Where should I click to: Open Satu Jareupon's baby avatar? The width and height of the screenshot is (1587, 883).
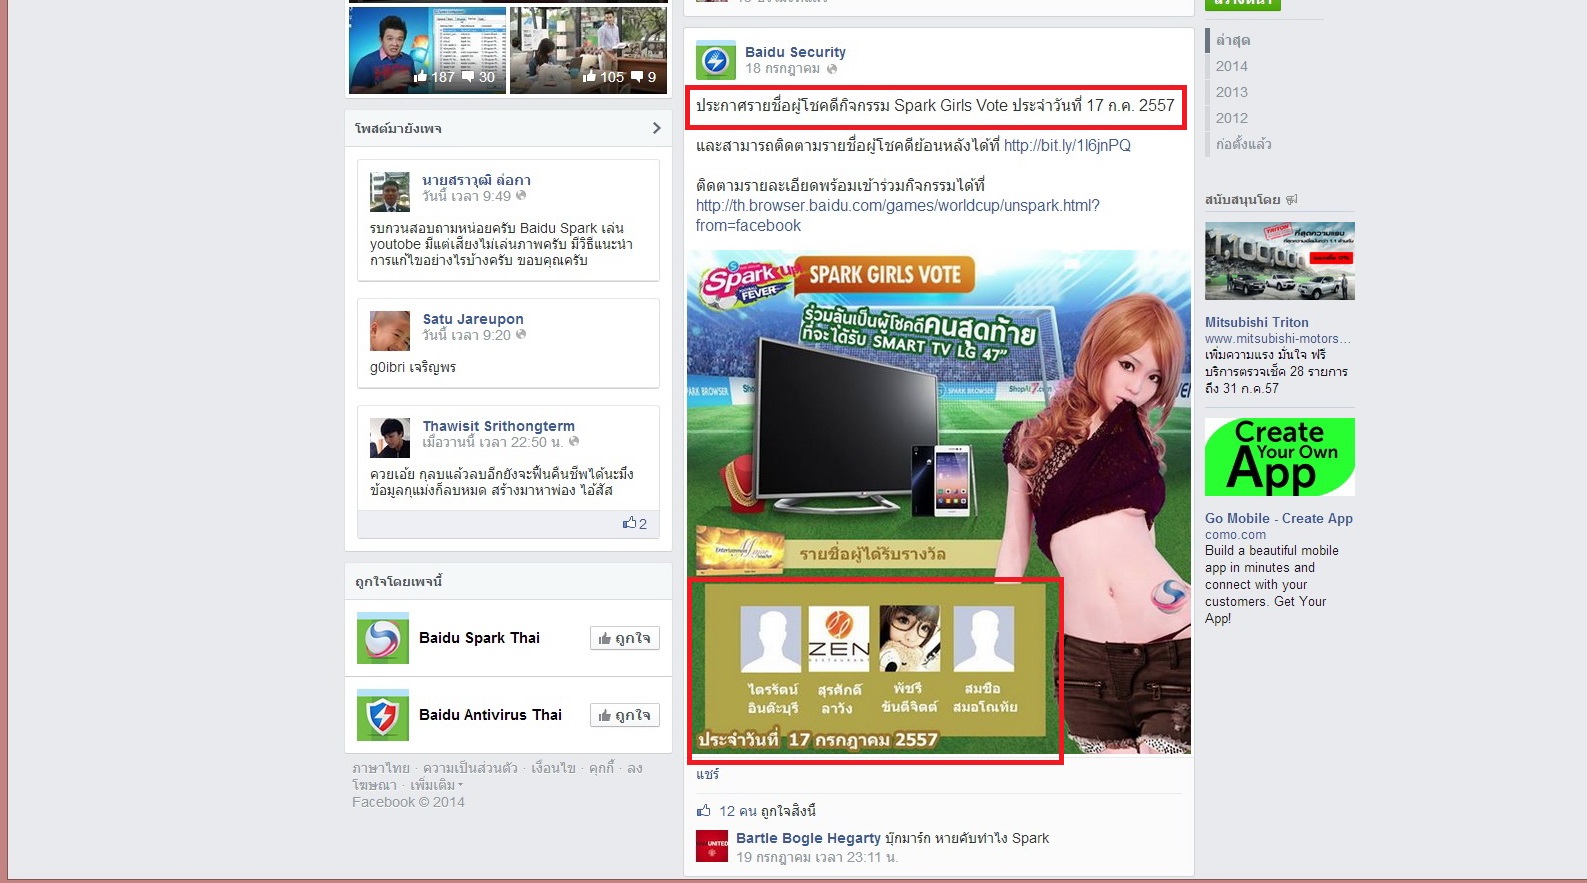pos(390,331)
